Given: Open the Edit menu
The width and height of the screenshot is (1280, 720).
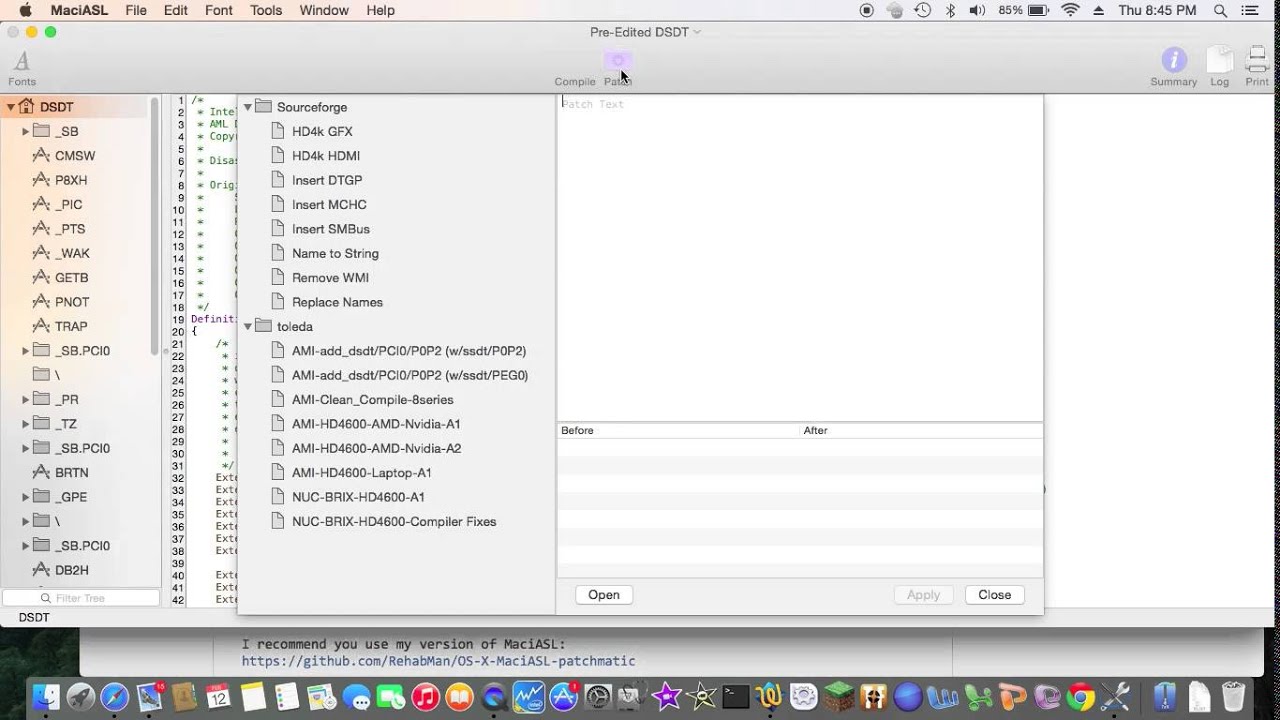Looking at the screenshot, I should [x=176, y=10].
